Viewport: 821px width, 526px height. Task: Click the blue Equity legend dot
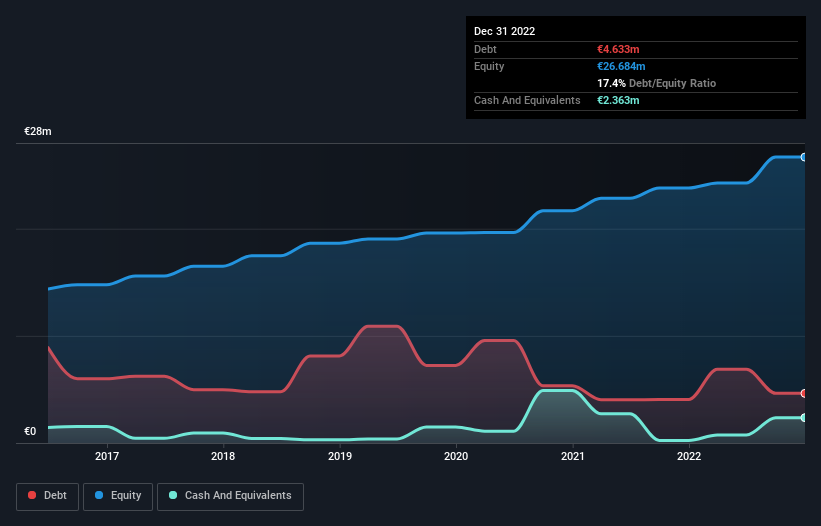pos(99,495)
